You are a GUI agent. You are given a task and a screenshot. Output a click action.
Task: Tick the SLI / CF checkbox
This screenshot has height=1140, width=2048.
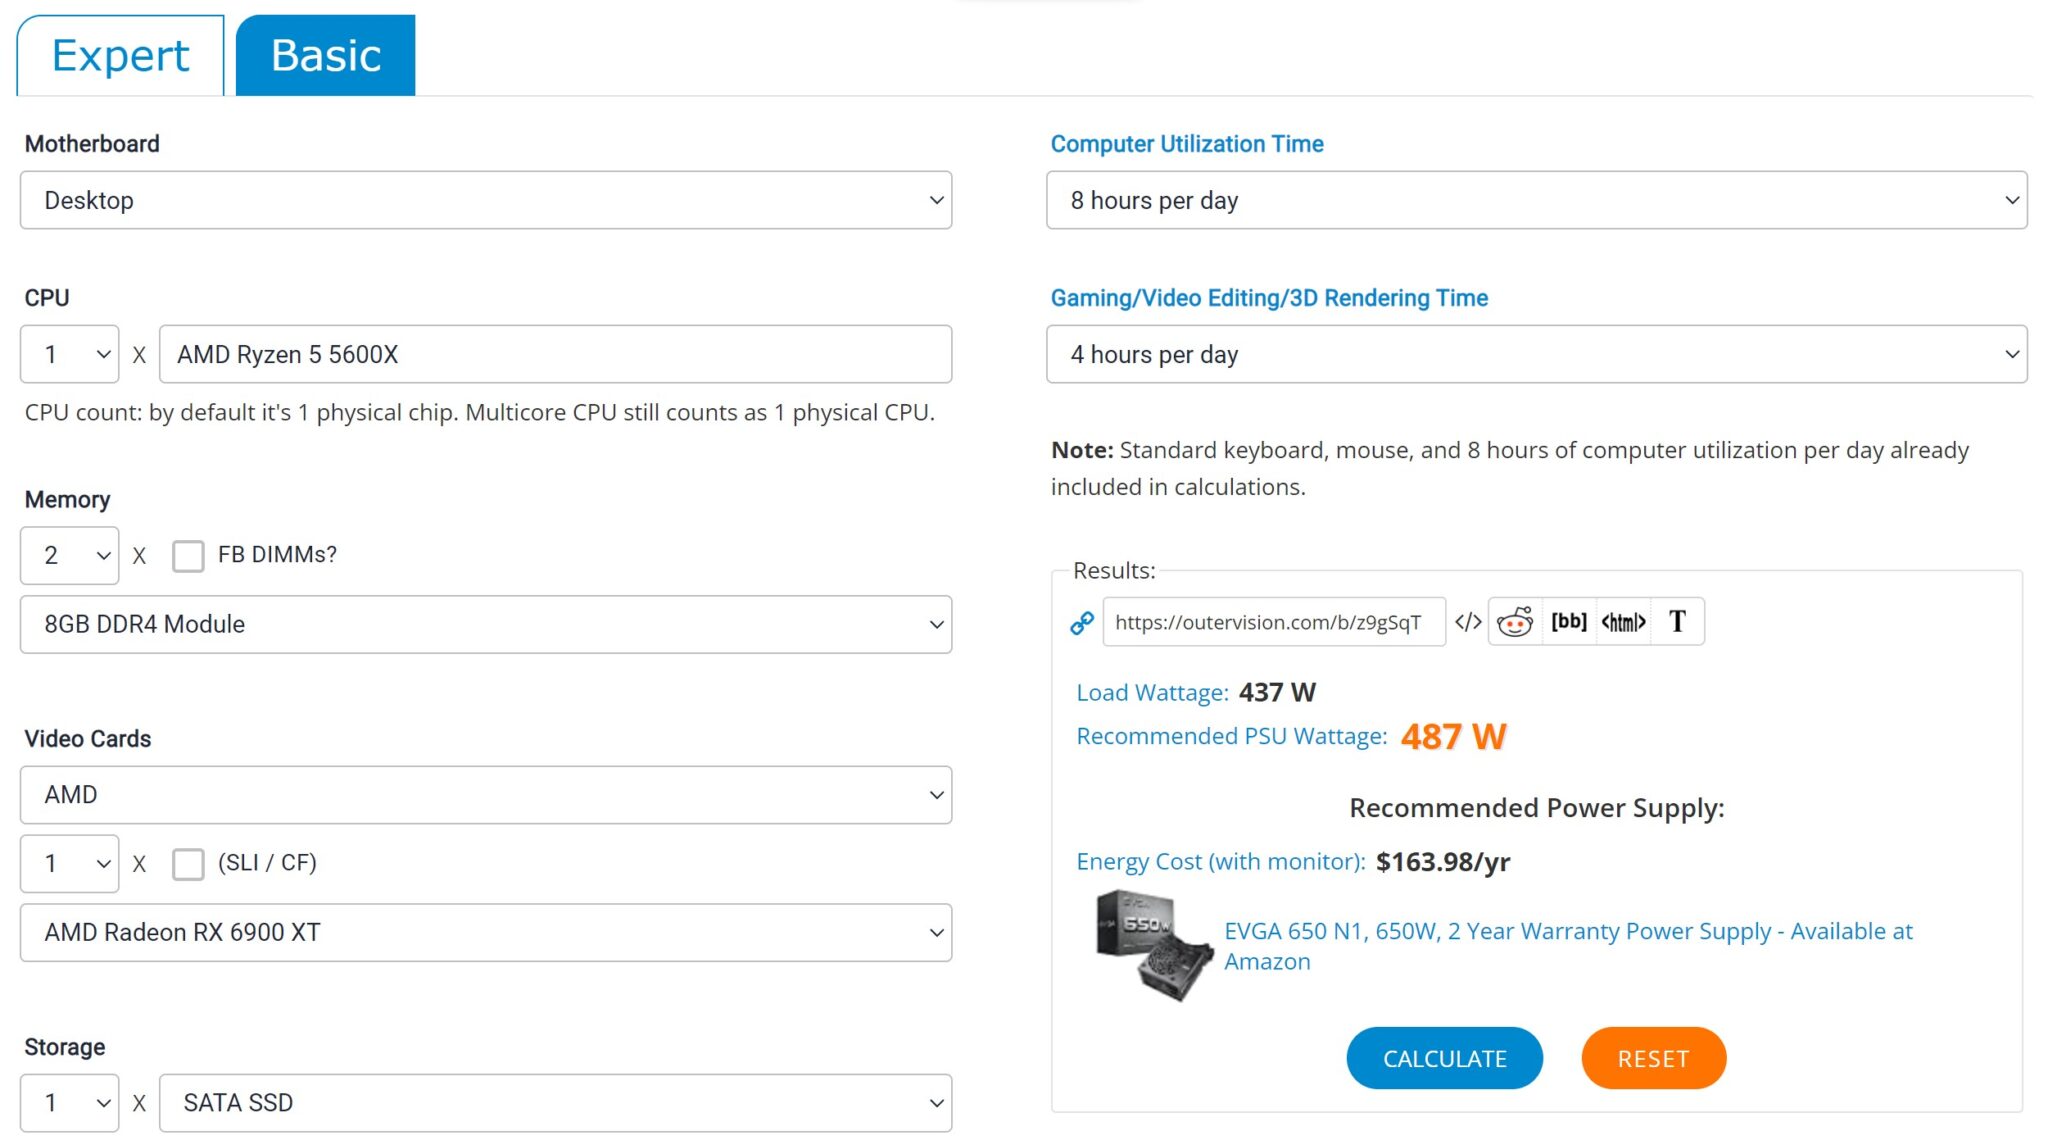pos(188,863)
